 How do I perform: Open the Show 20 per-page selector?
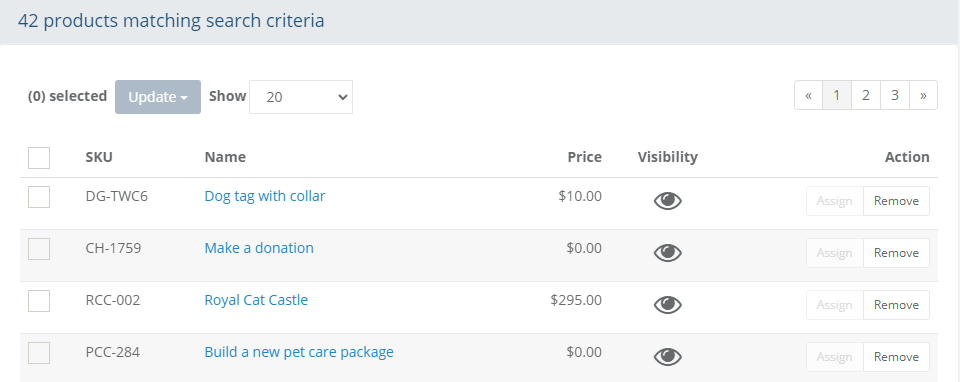tap(301, 97)
